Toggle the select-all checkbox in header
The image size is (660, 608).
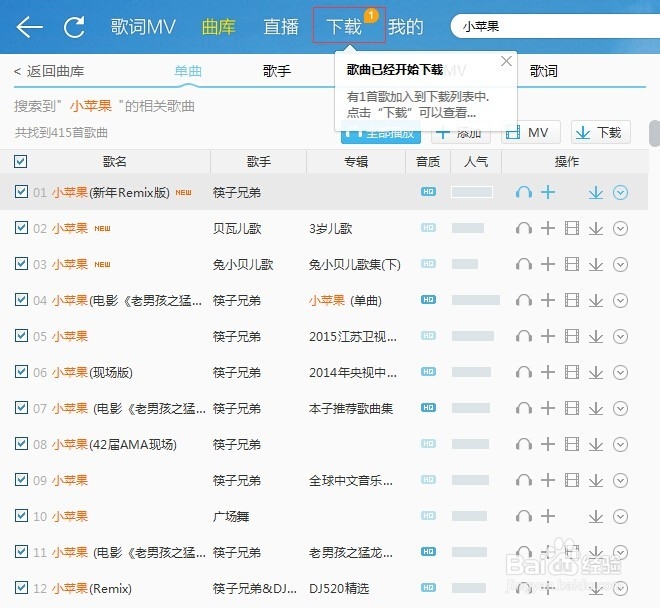coord(21,161)
